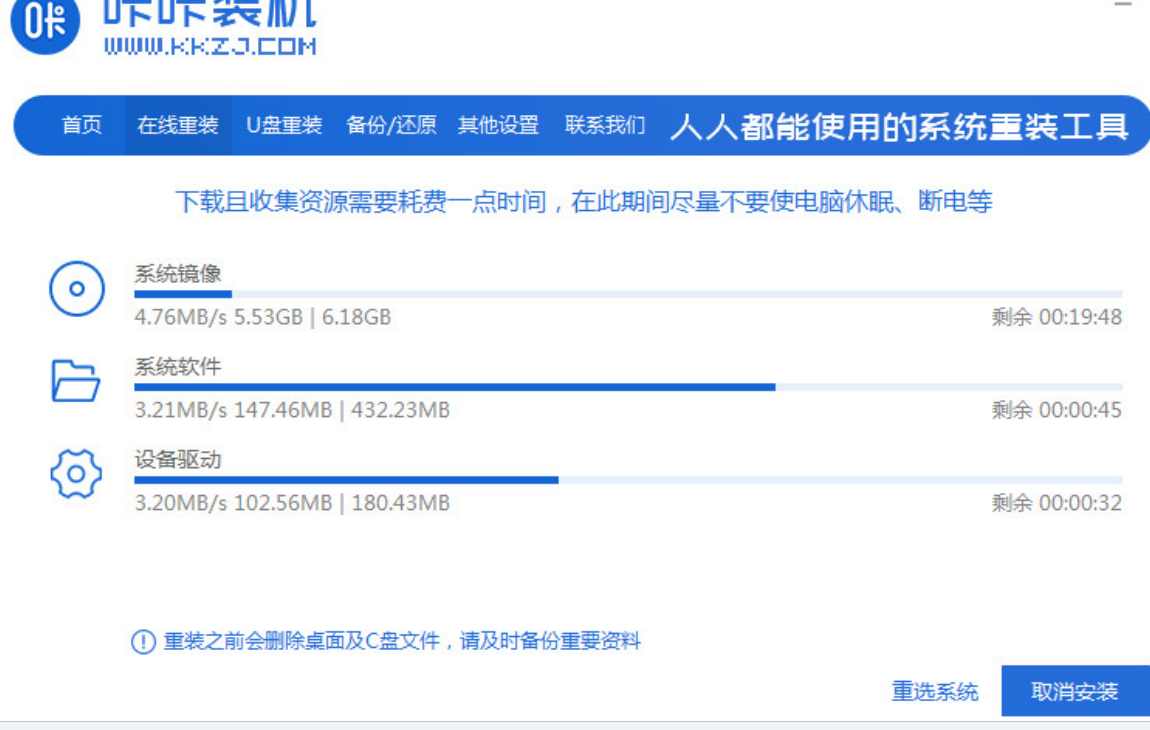Click the WWW.KKZJ.COM website text
1150x730 pixels.
[x=210, y=46]
